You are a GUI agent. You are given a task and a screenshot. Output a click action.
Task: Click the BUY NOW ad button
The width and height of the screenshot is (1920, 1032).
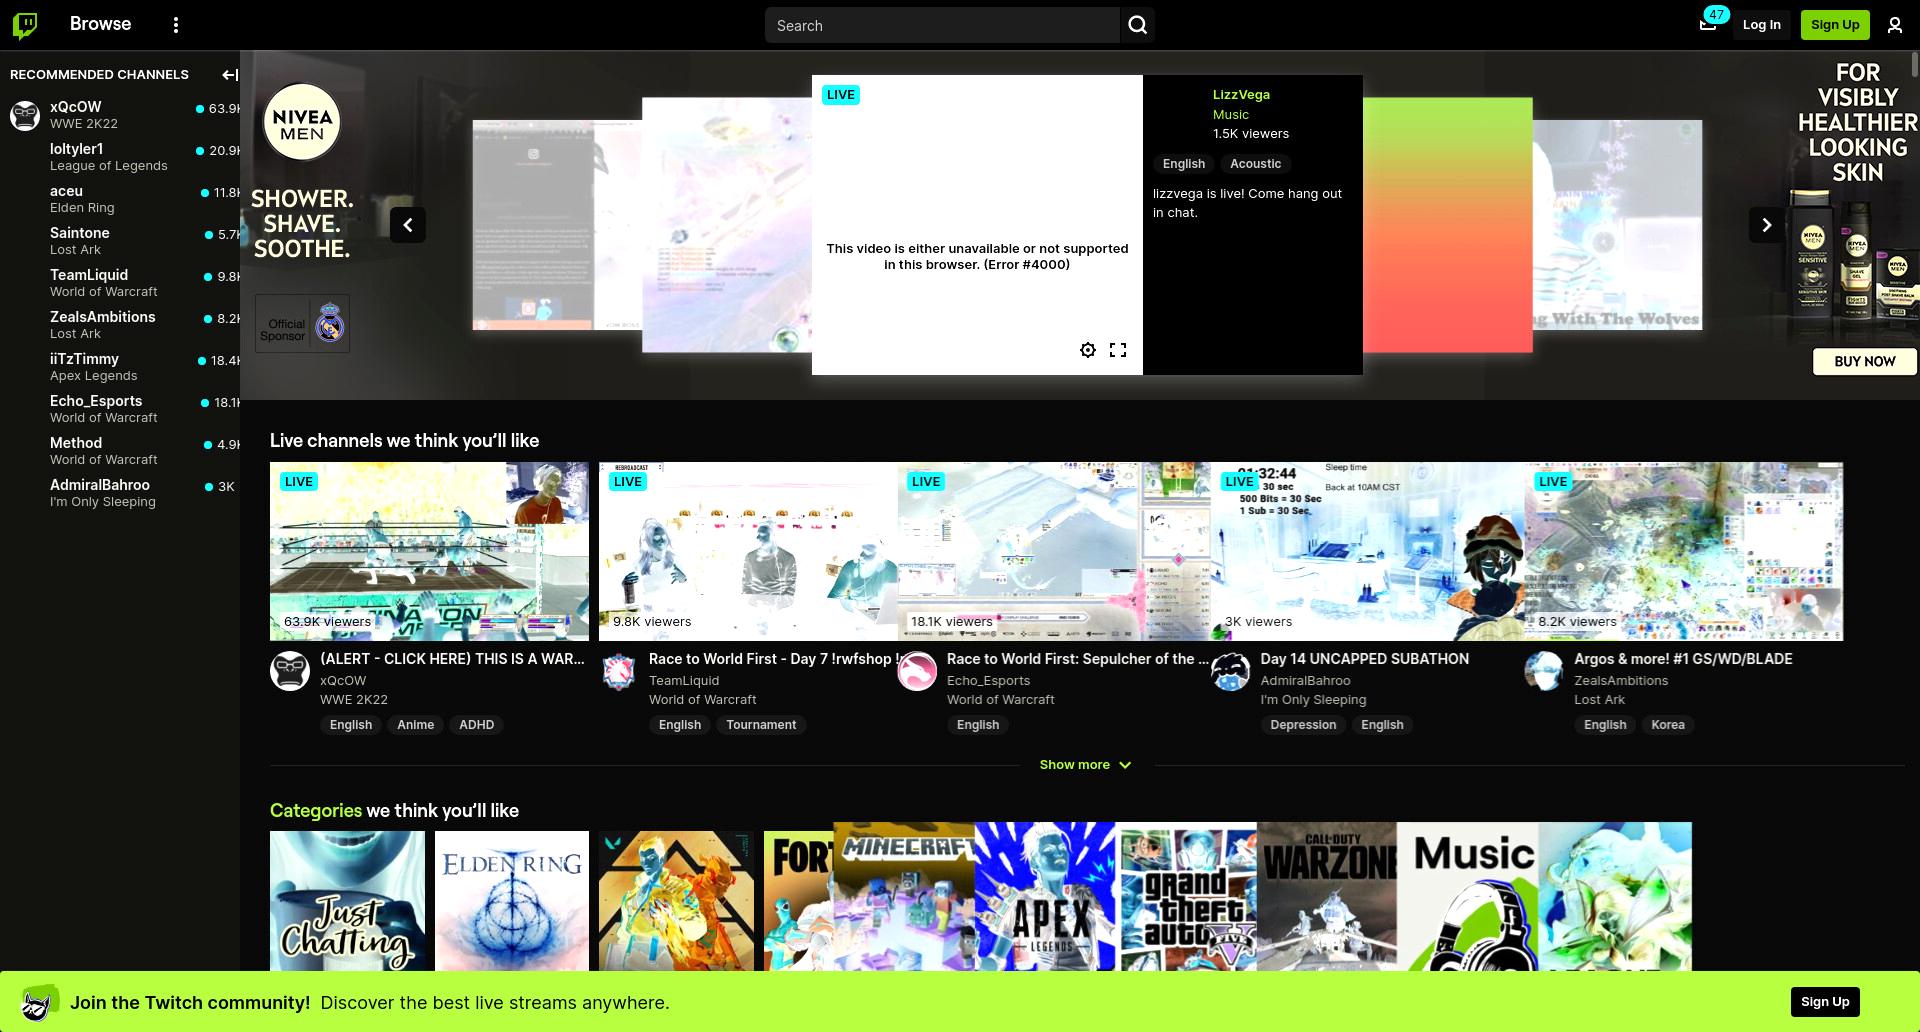pyautogui.click(x=1865, y=361)
